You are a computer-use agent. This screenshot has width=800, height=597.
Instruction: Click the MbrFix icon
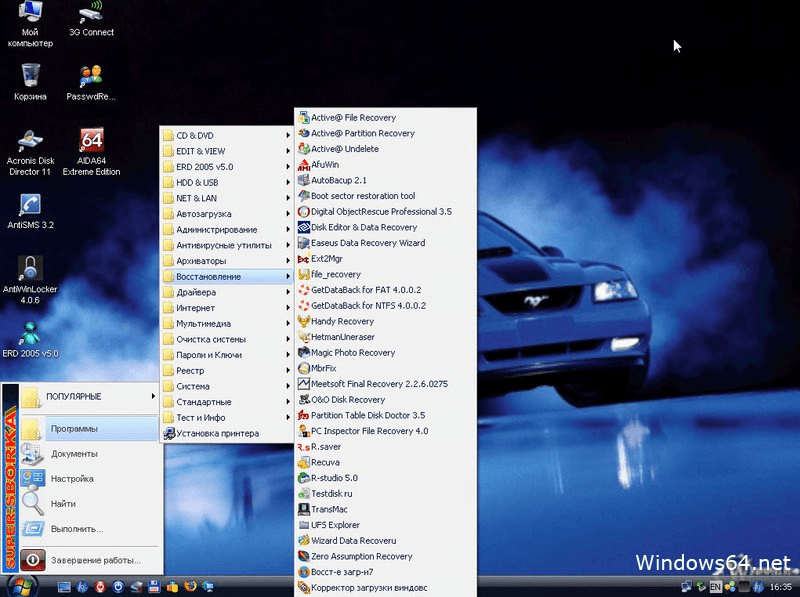(304, 368)
